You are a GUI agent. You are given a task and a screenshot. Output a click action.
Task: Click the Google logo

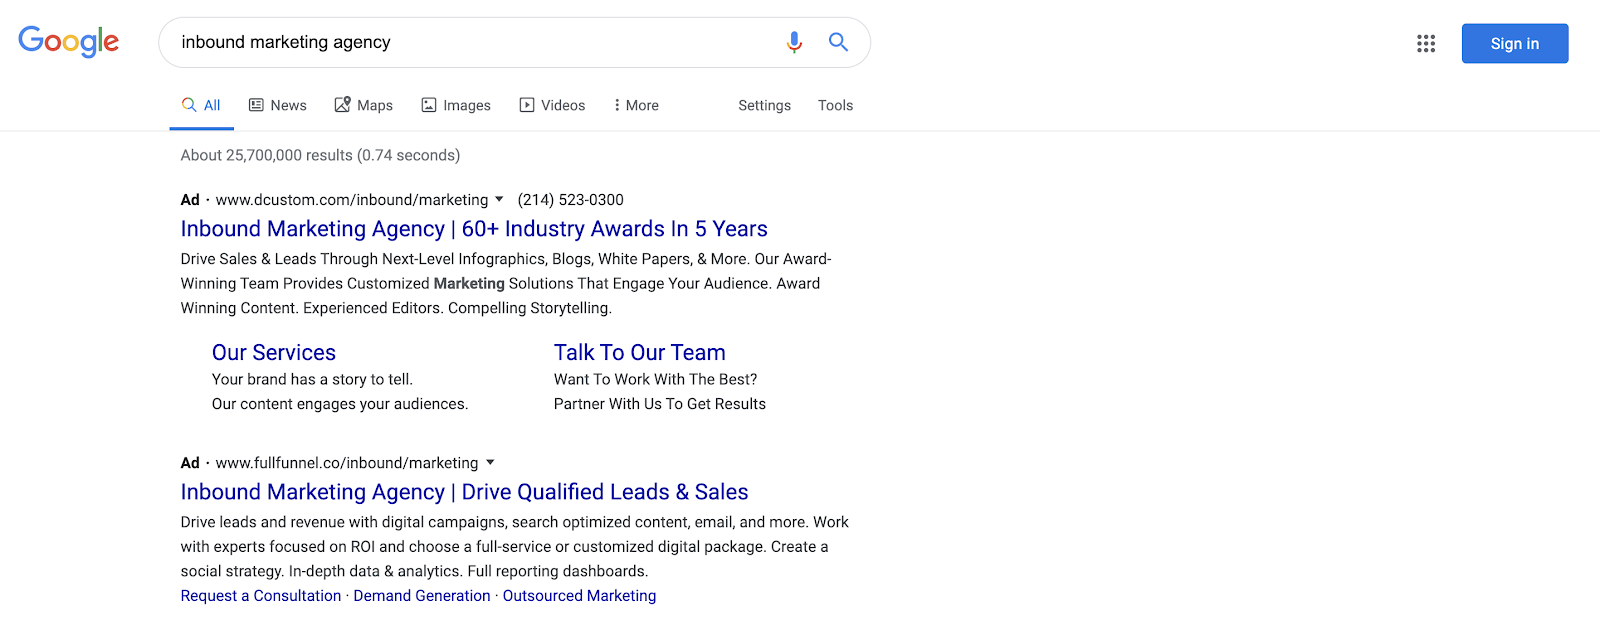point(69,42)
